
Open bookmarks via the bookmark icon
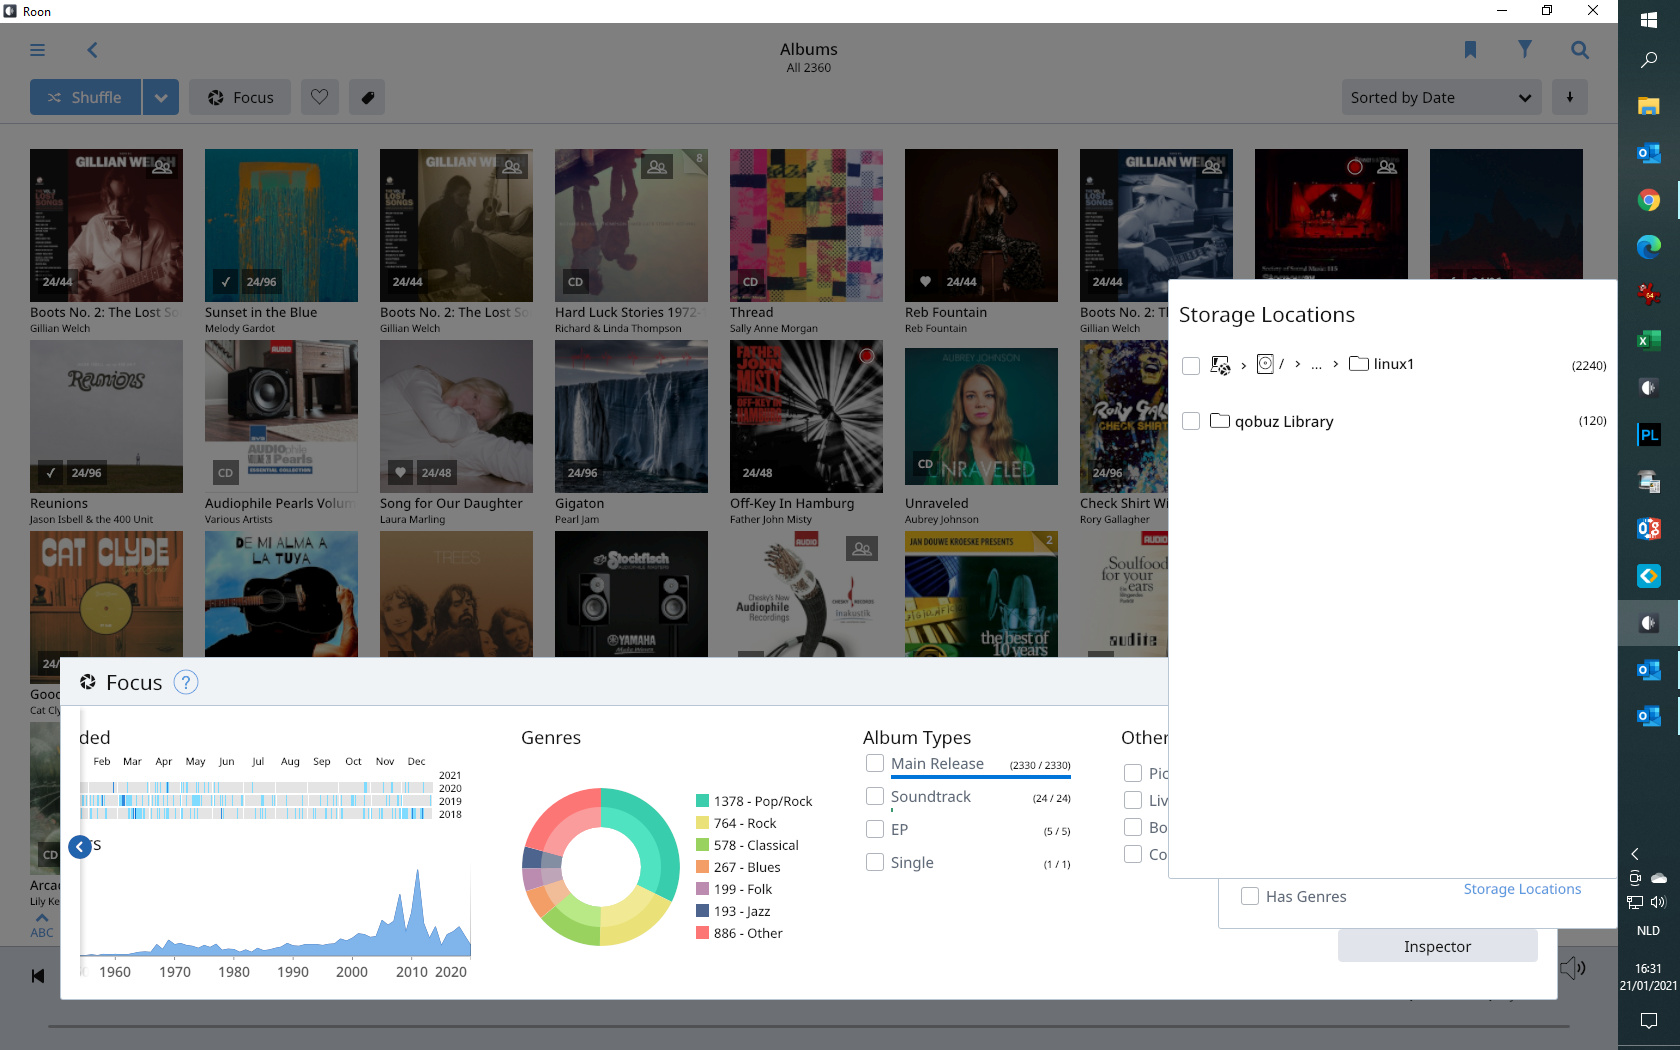(x=1470, y=50)
